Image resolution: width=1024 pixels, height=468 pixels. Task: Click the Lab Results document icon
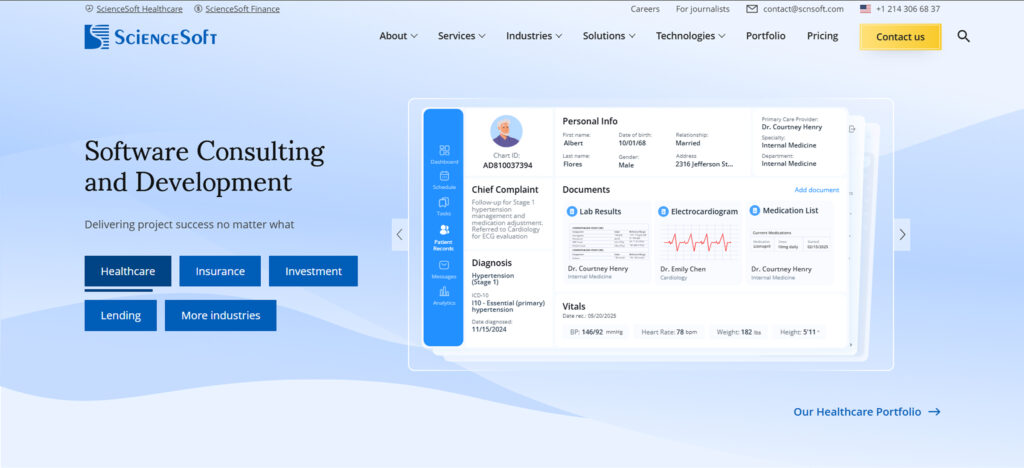coord(572,211)
